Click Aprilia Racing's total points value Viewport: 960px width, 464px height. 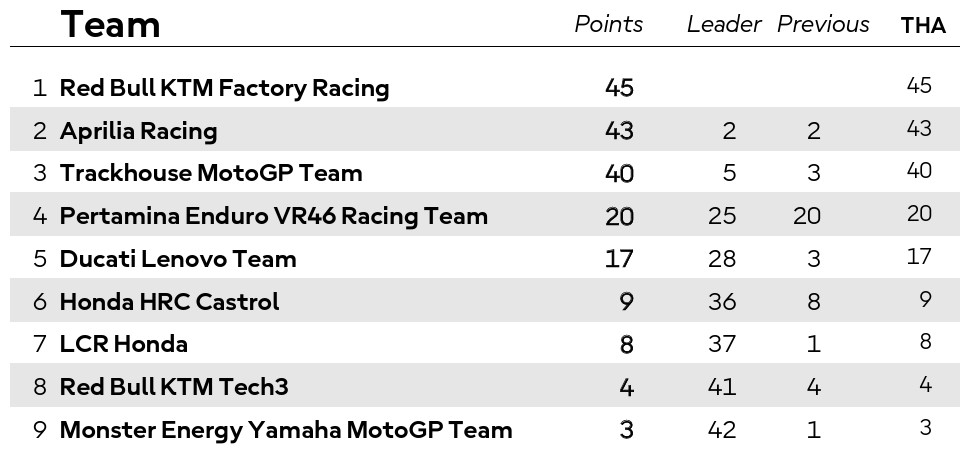(619, 131)
